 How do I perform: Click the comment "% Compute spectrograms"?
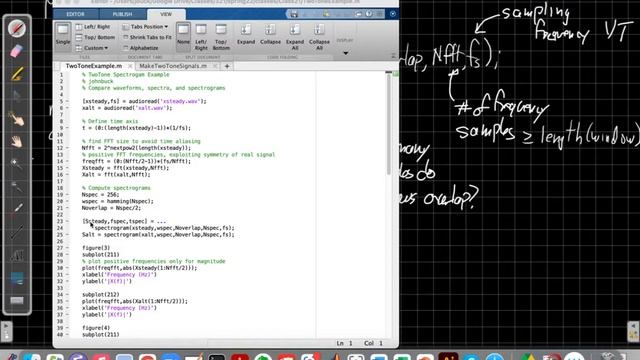[116, 188]
